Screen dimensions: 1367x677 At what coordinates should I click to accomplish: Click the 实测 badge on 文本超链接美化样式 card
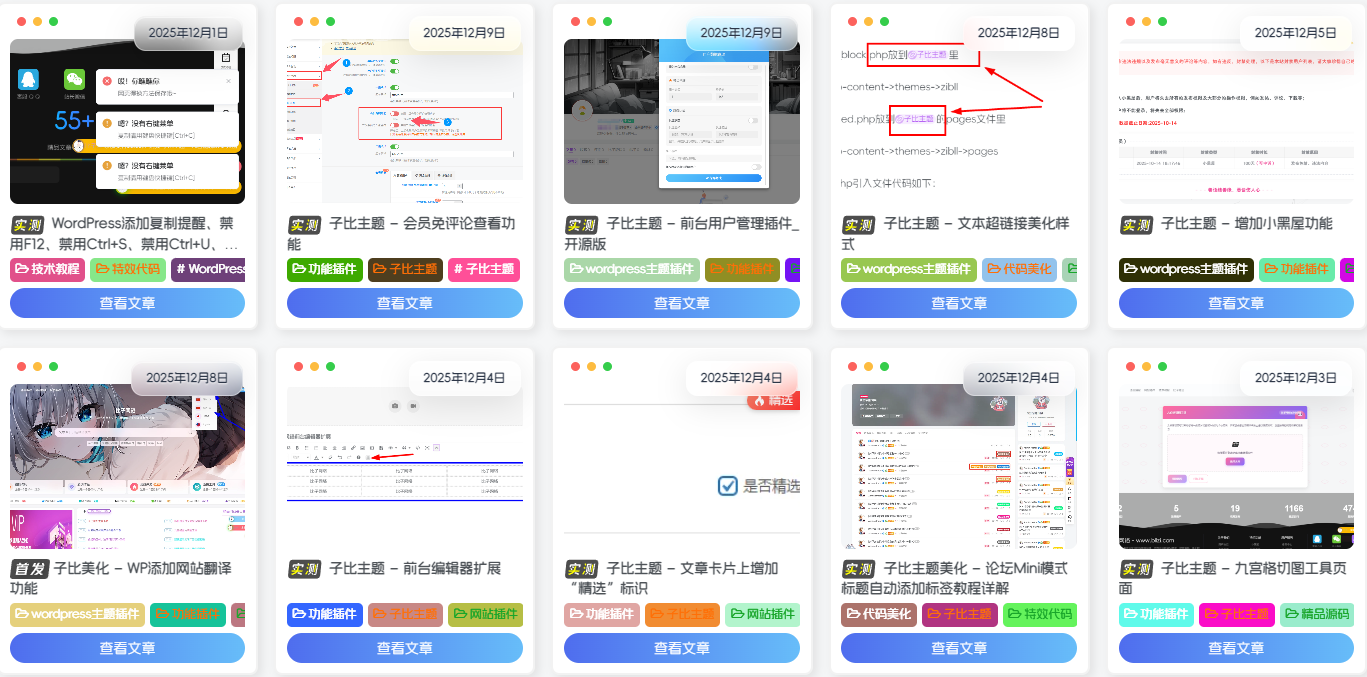861,225
